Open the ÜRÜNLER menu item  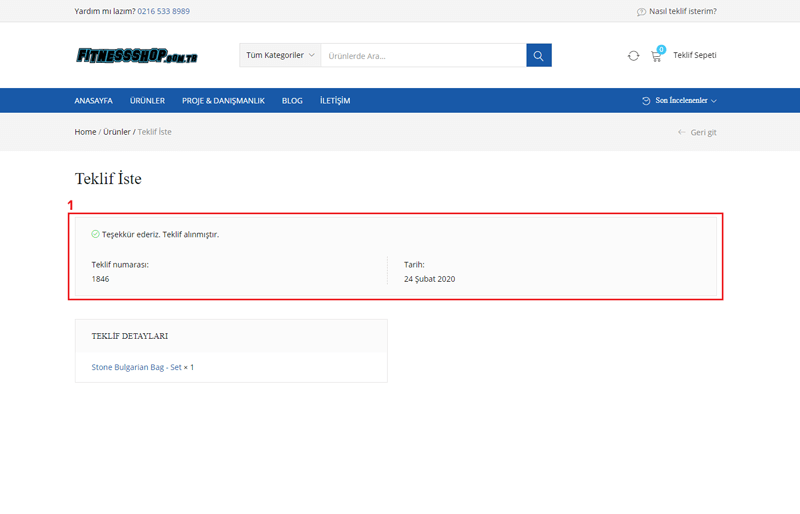pos(147,101)
